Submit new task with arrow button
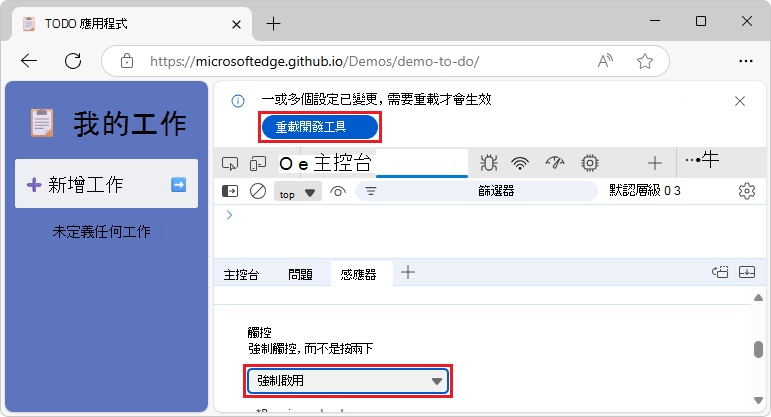Screen dimensions: 771x417 (178, 185)
